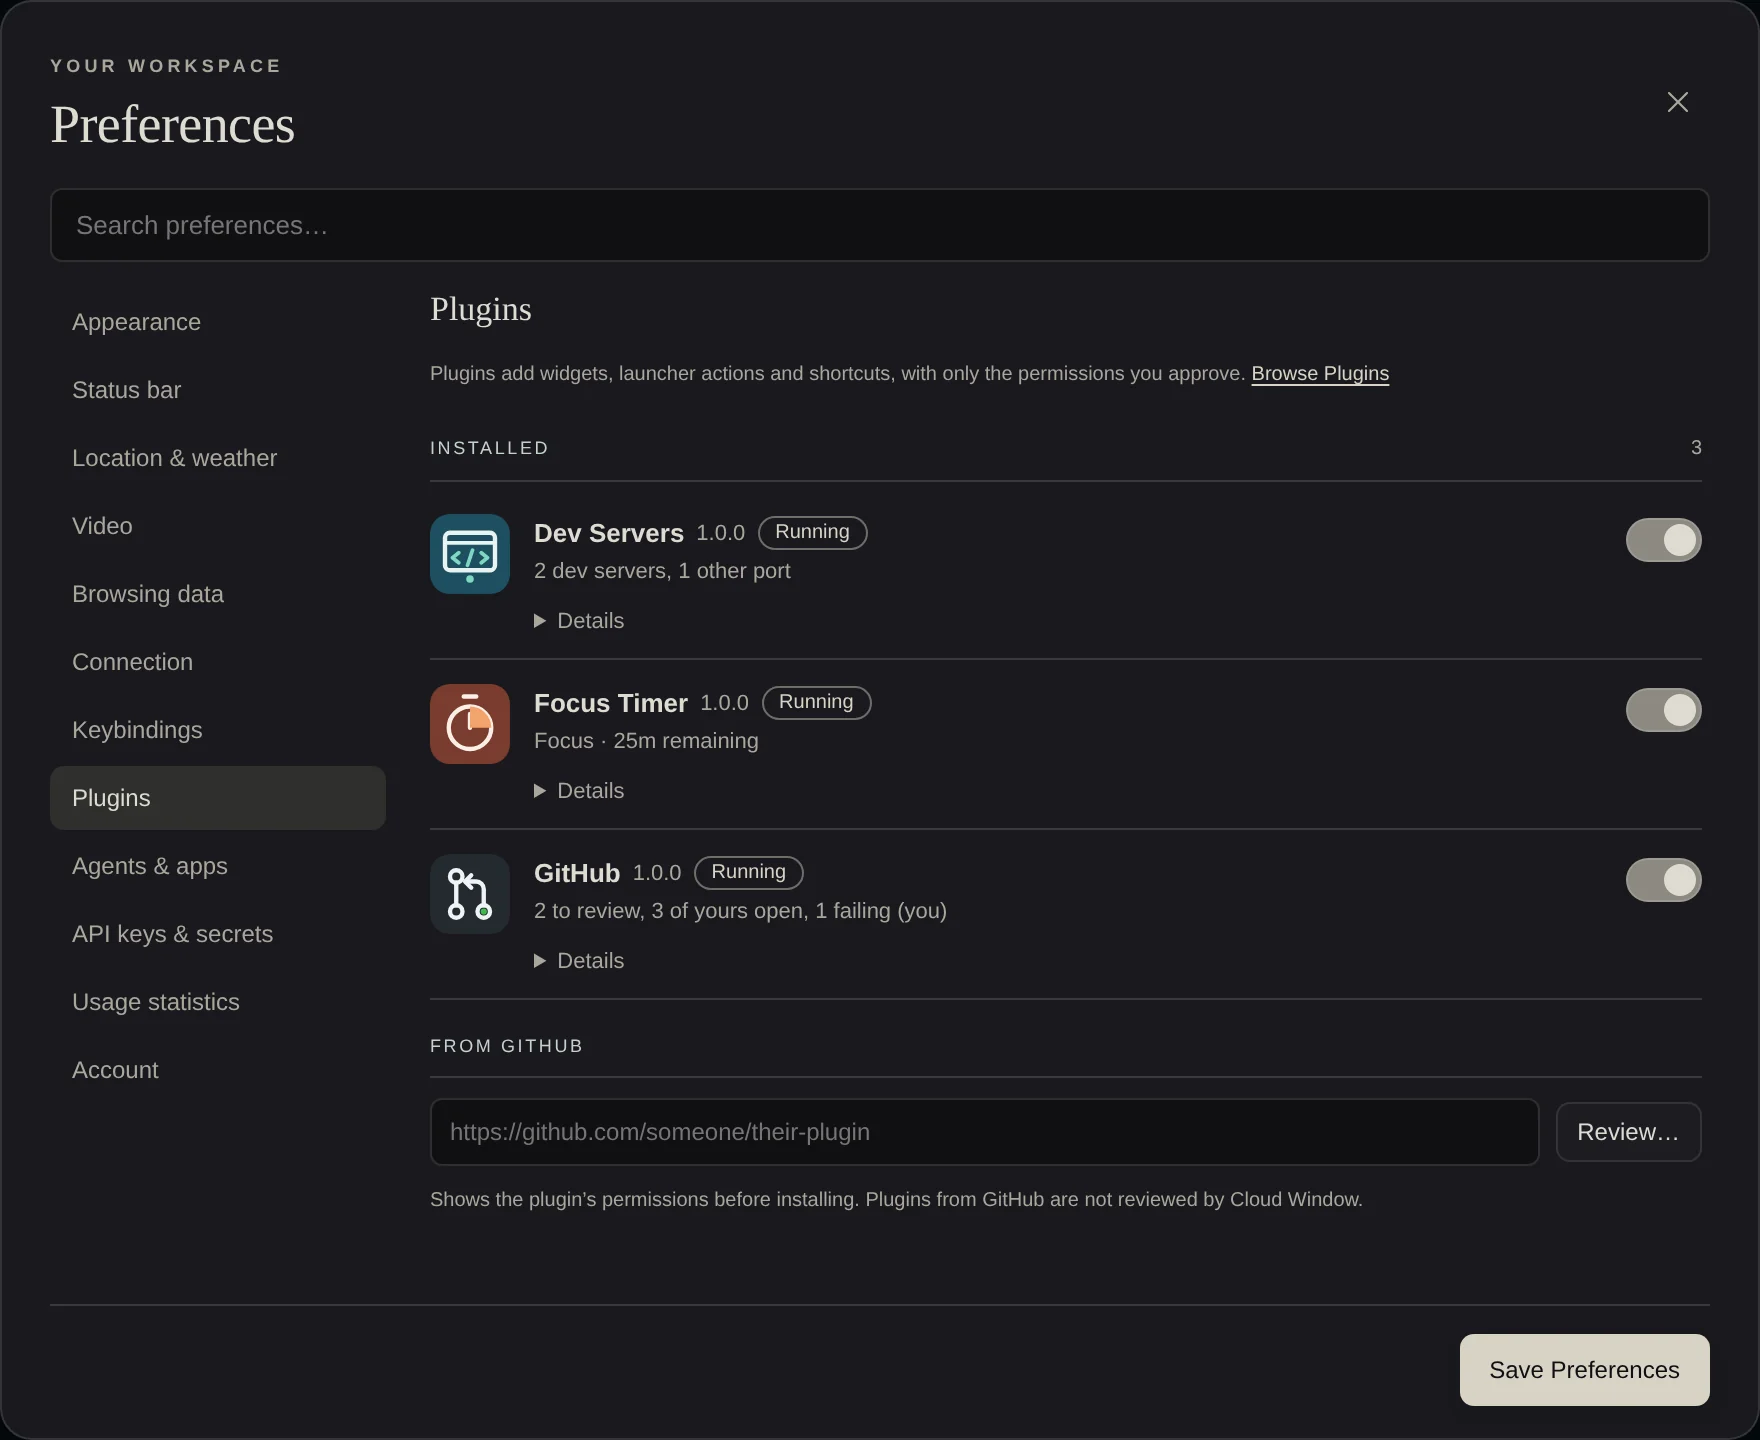The image size is (1760, 1440).
Task: Open the Account section
Action: pyautogui.click(x=218, y=1070)
